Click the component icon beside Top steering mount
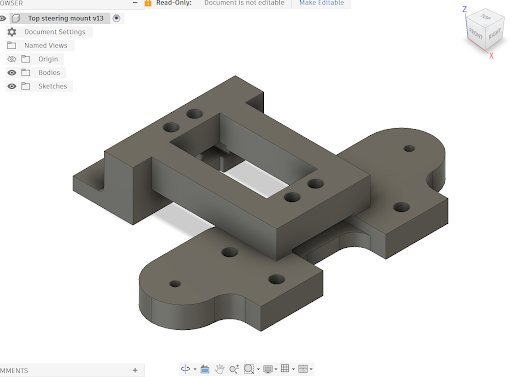512x377 pixels. click(16, 18)
